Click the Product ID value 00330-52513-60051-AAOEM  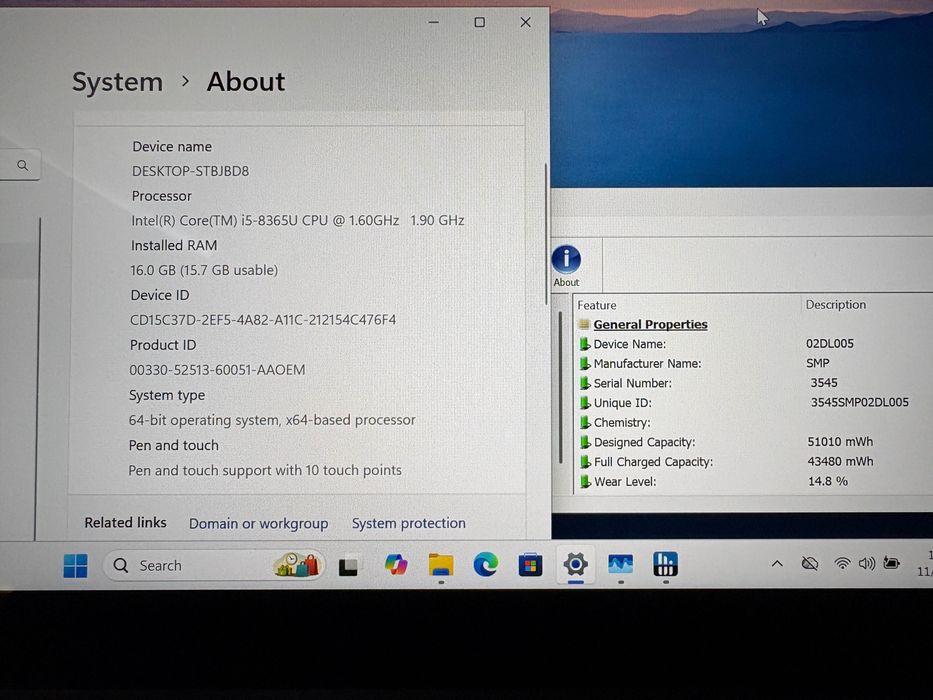(x=217, y=370)
